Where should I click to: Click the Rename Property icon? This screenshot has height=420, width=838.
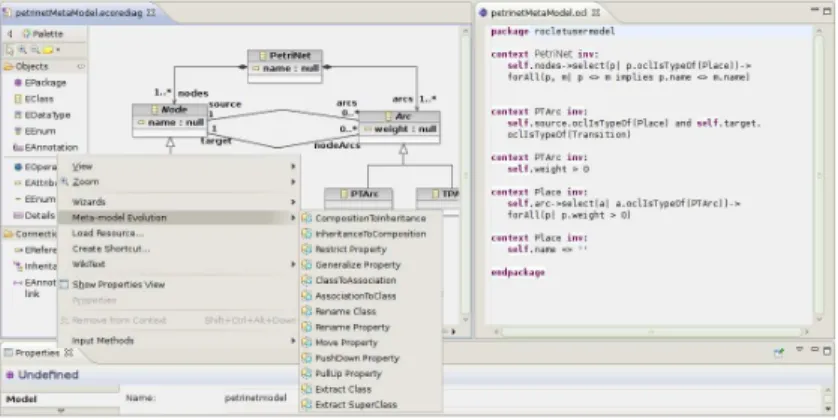[307, 327]
